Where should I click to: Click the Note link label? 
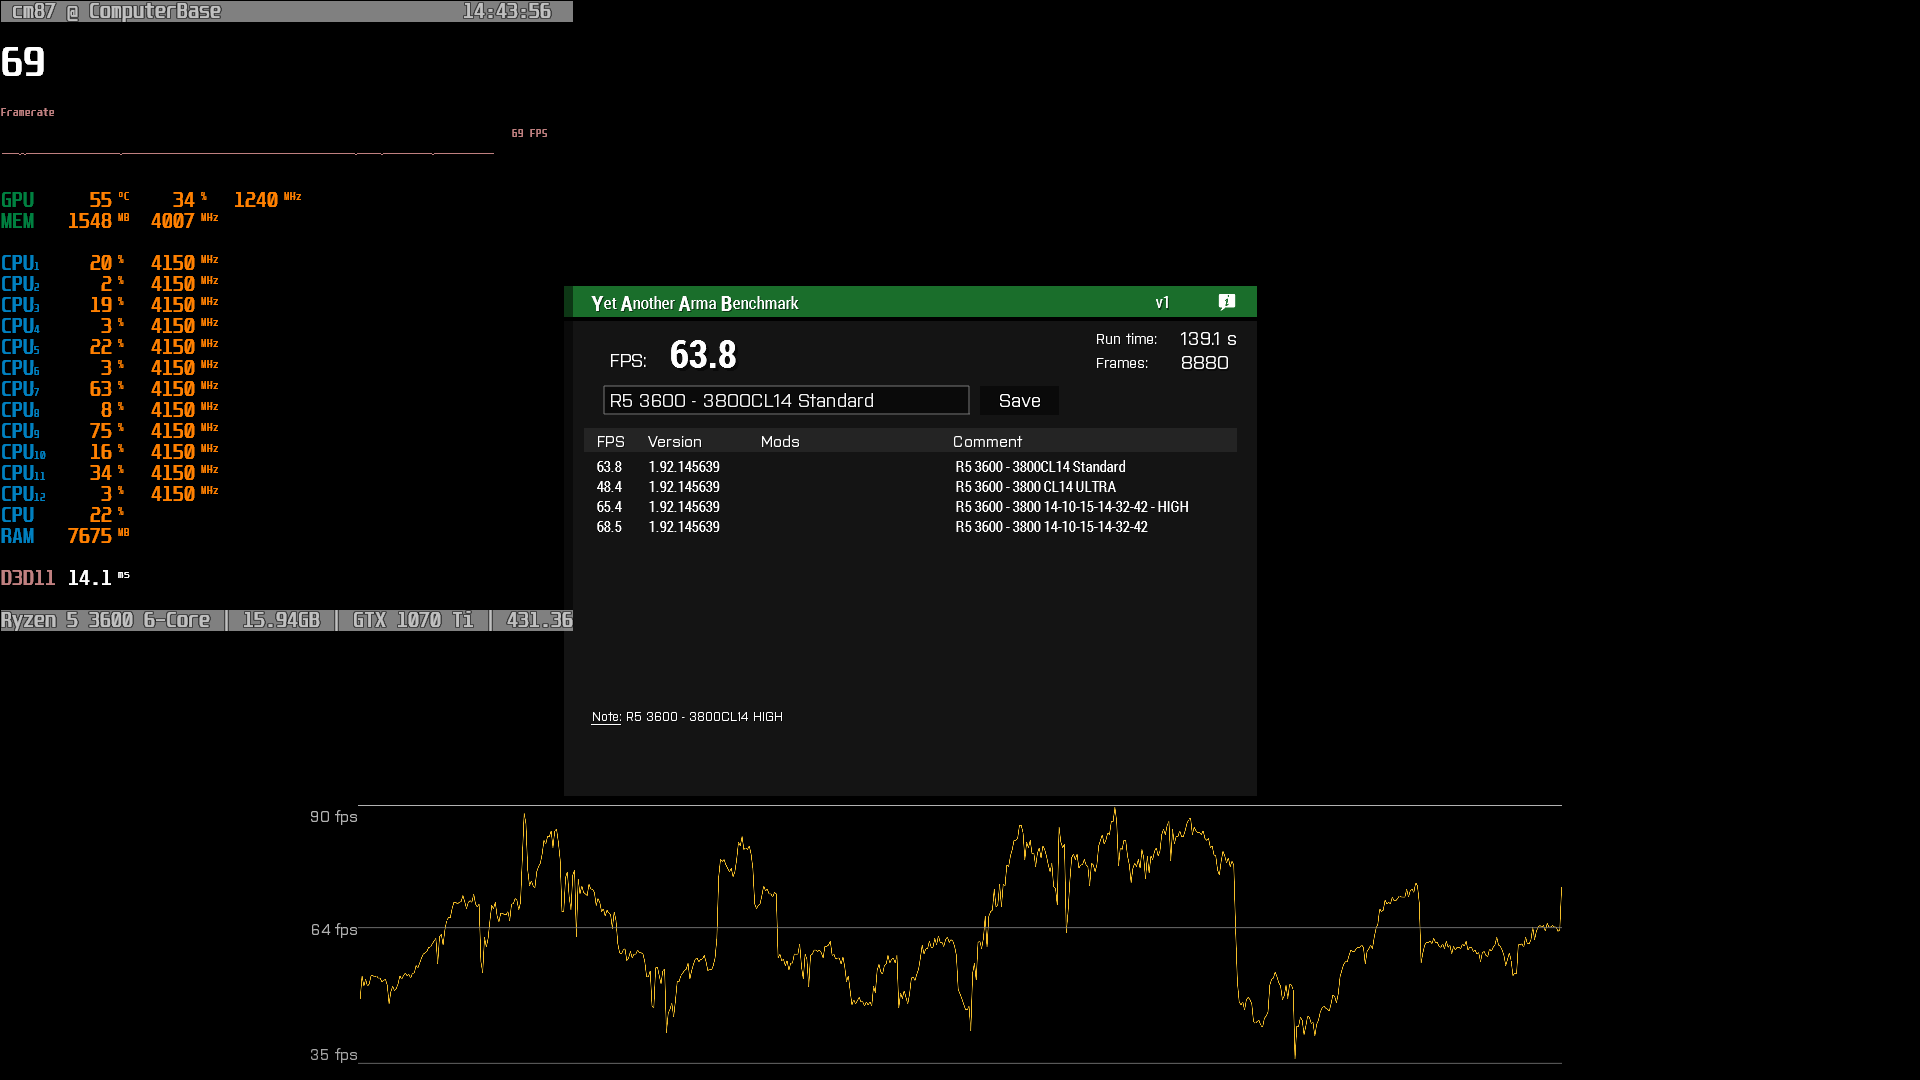[605, 717]
